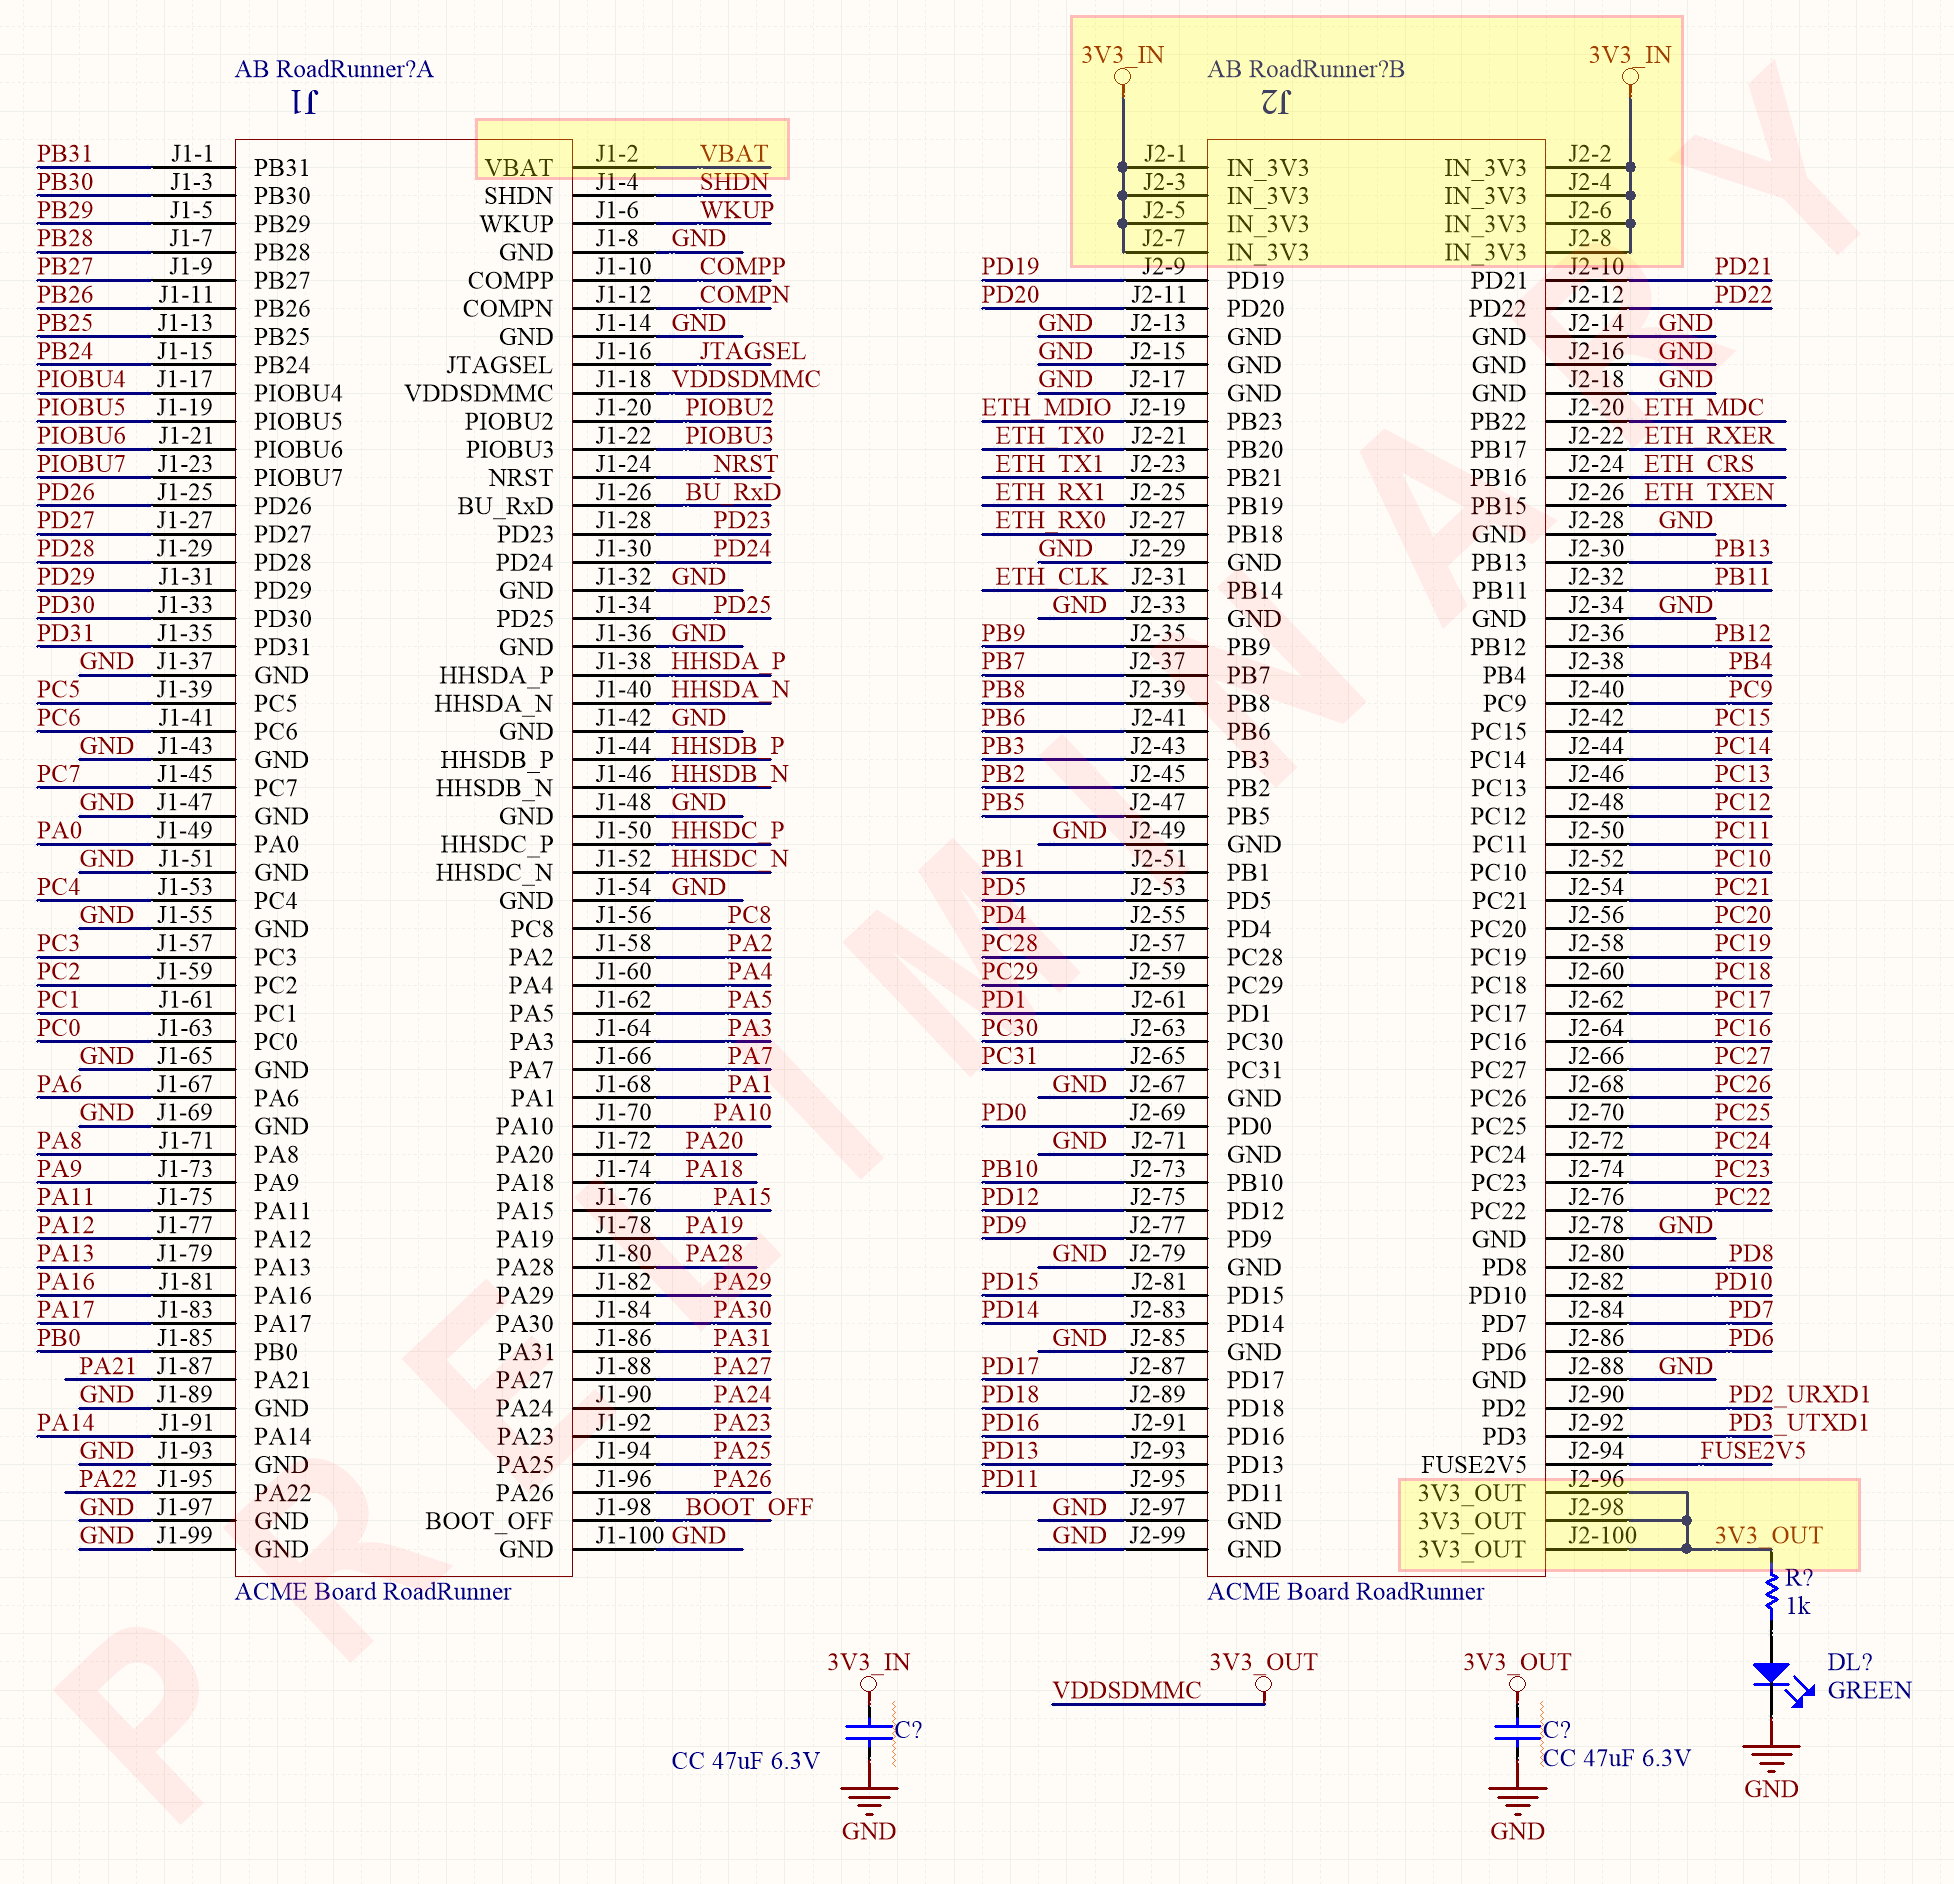Screen dimensions: 1954x1884
Task: Select the COMPP net label beside J1-10
Action: point(742,266)
